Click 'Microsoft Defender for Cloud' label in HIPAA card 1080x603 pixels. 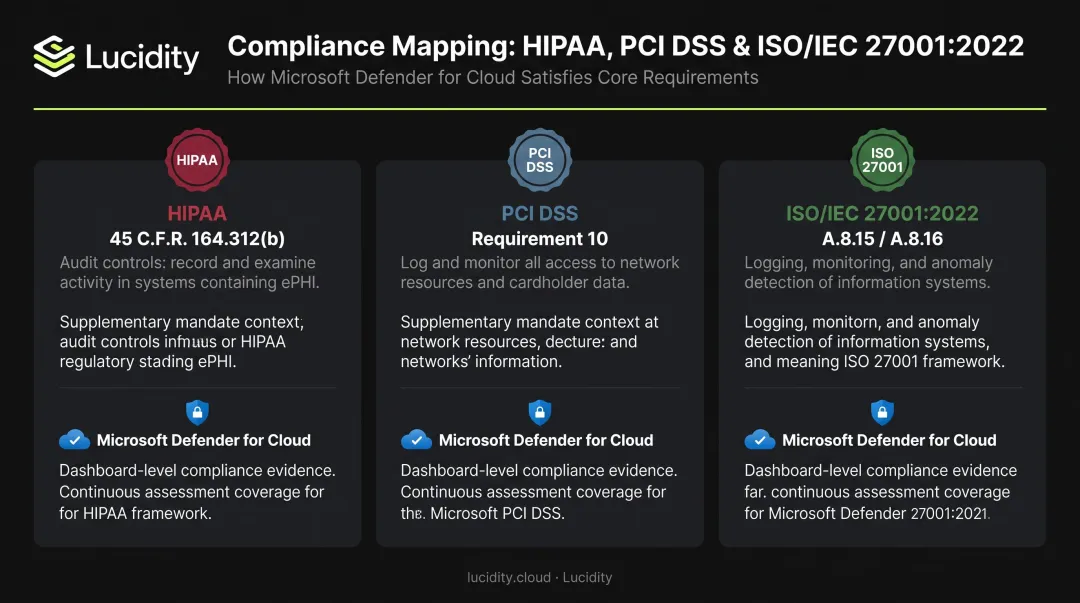point(204,440)
